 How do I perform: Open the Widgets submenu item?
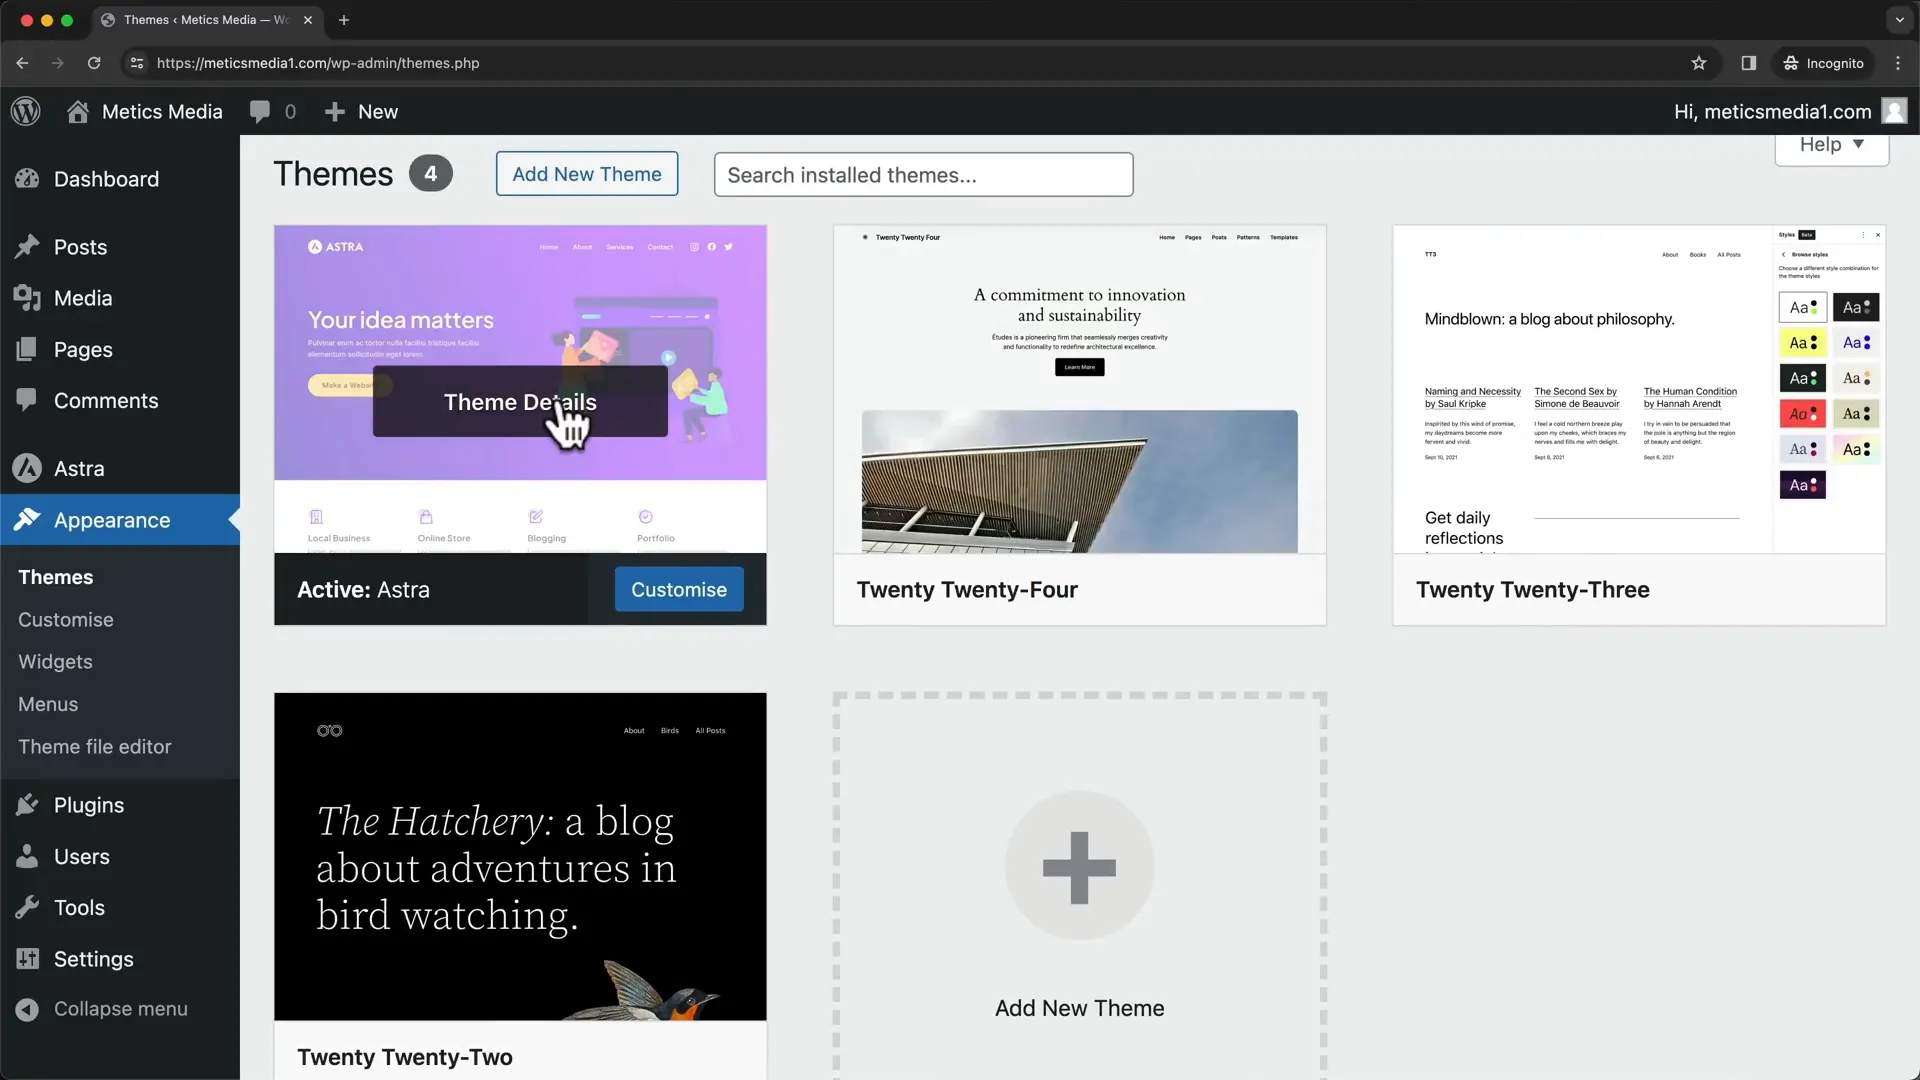pos(55,662)
